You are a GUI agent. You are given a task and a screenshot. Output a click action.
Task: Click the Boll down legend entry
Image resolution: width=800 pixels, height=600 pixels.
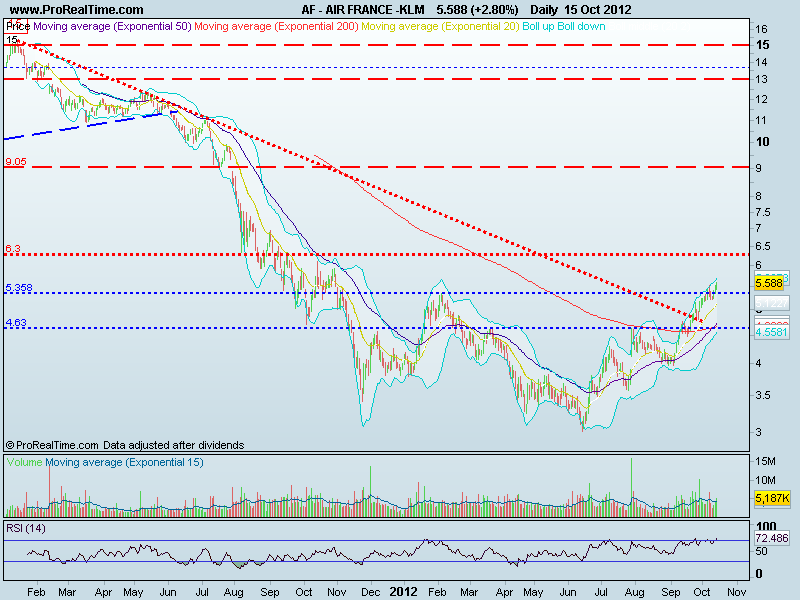581,27
